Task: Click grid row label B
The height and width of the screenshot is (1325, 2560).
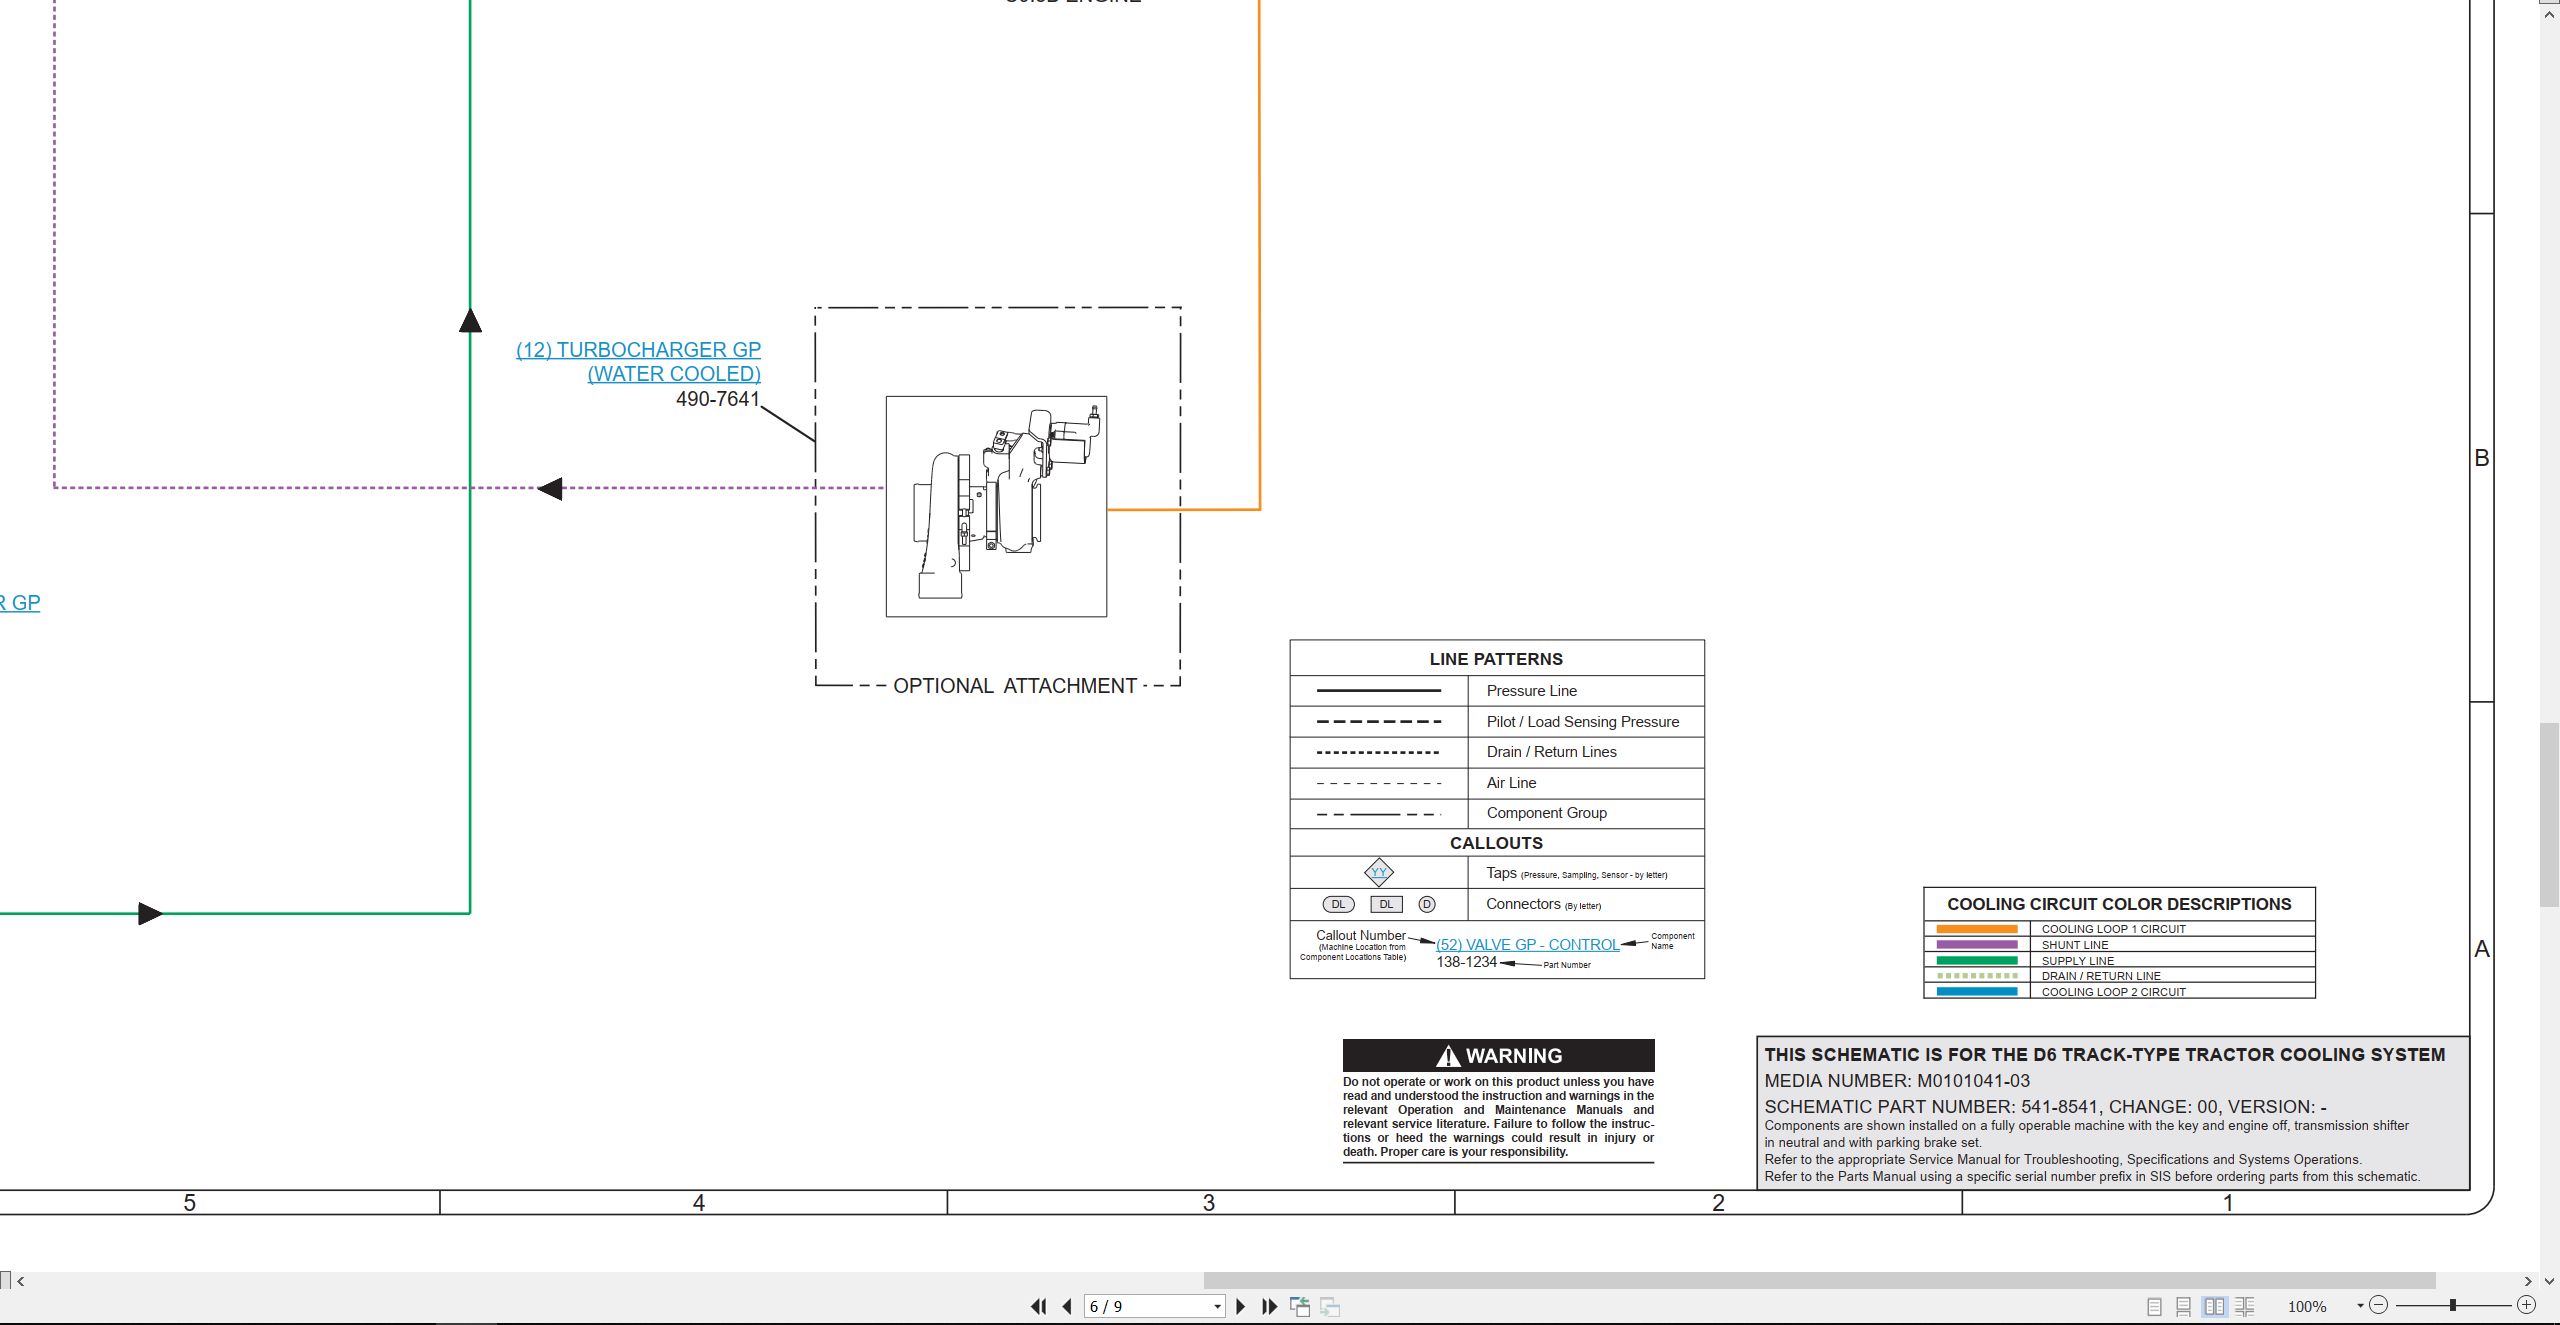Action: (x=2481, y=458)
